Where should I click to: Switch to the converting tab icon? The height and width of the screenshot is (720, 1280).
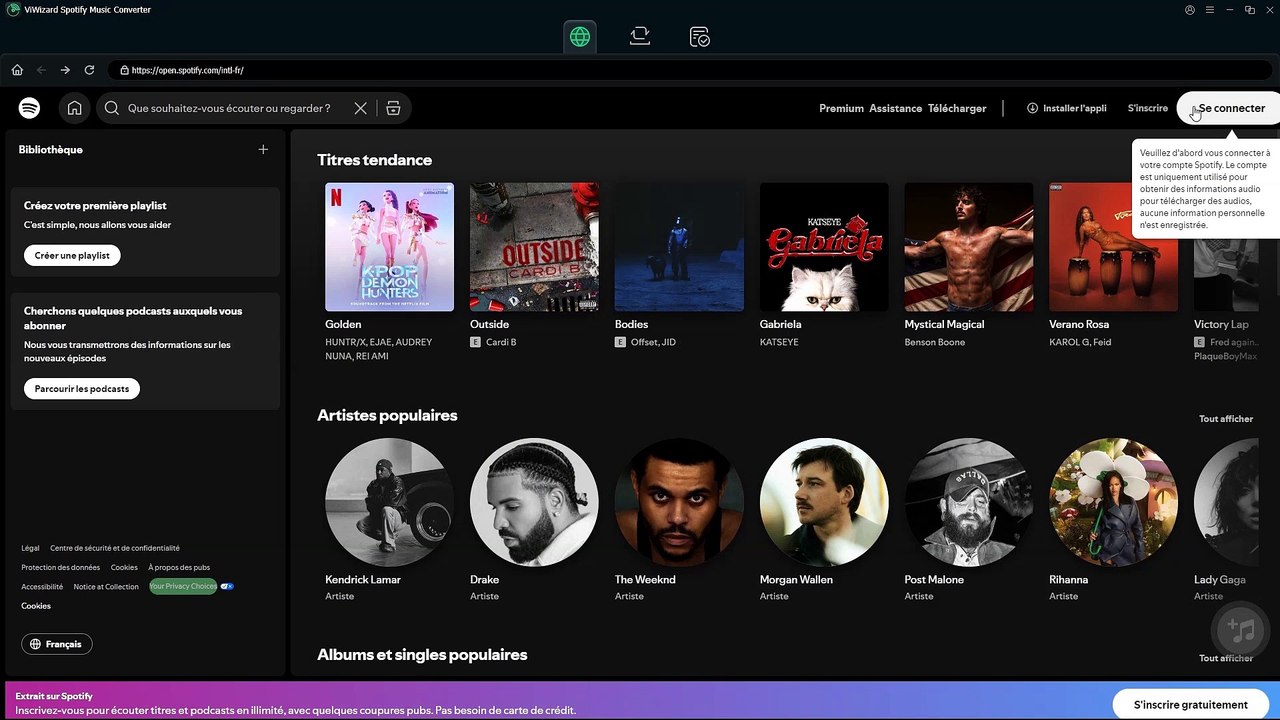coord(640,37)
